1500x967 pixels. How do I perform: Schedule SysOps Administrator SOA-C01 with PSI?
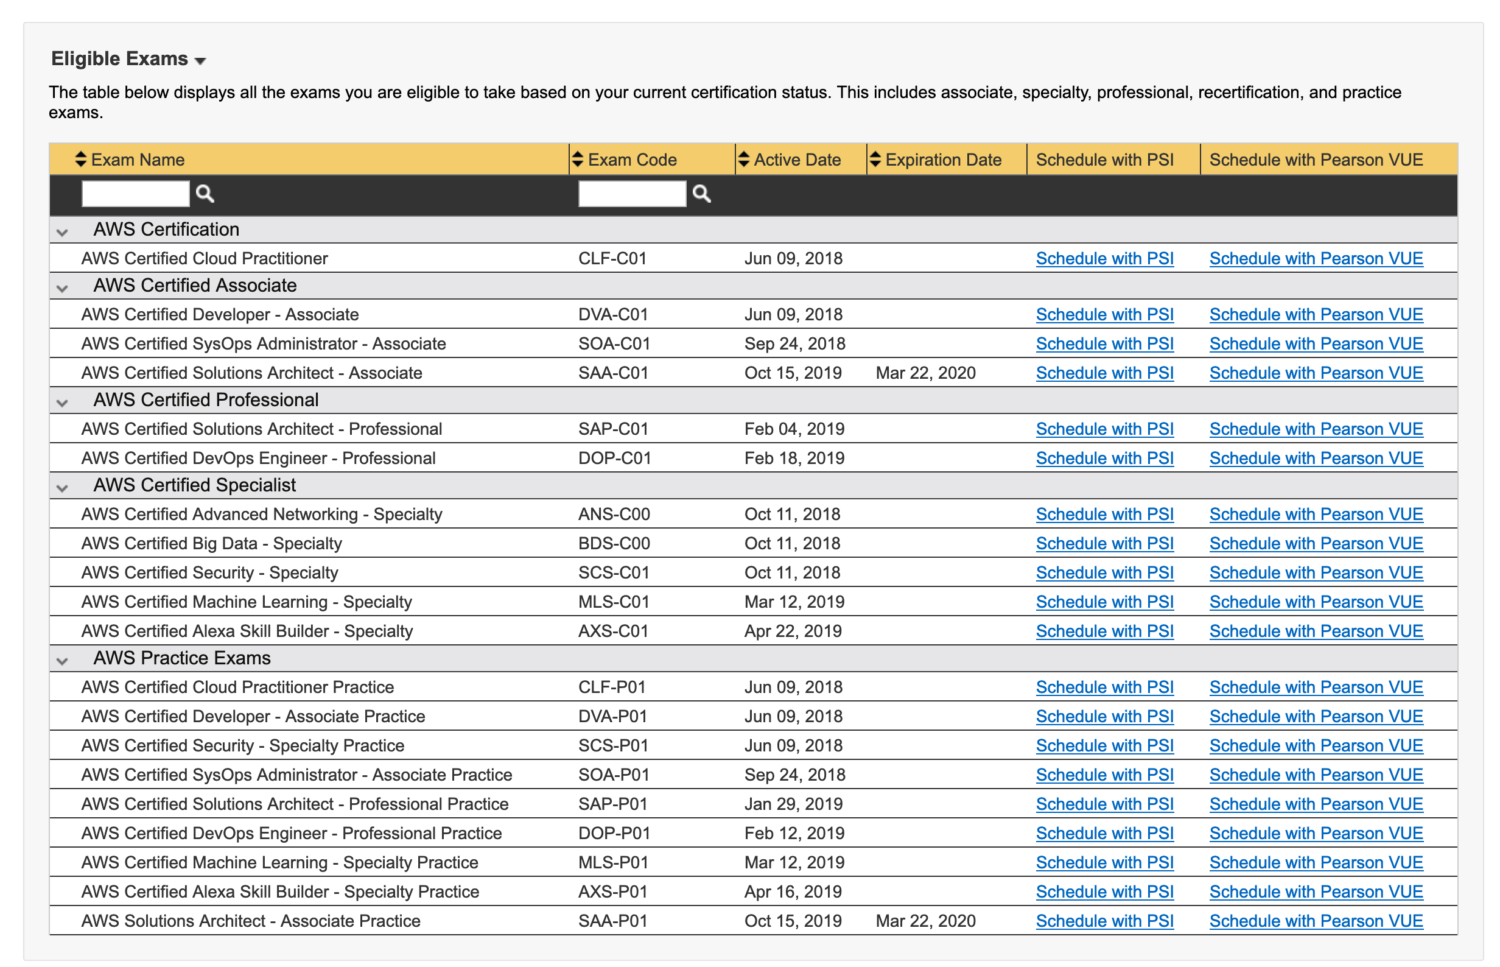point(1105,343)
